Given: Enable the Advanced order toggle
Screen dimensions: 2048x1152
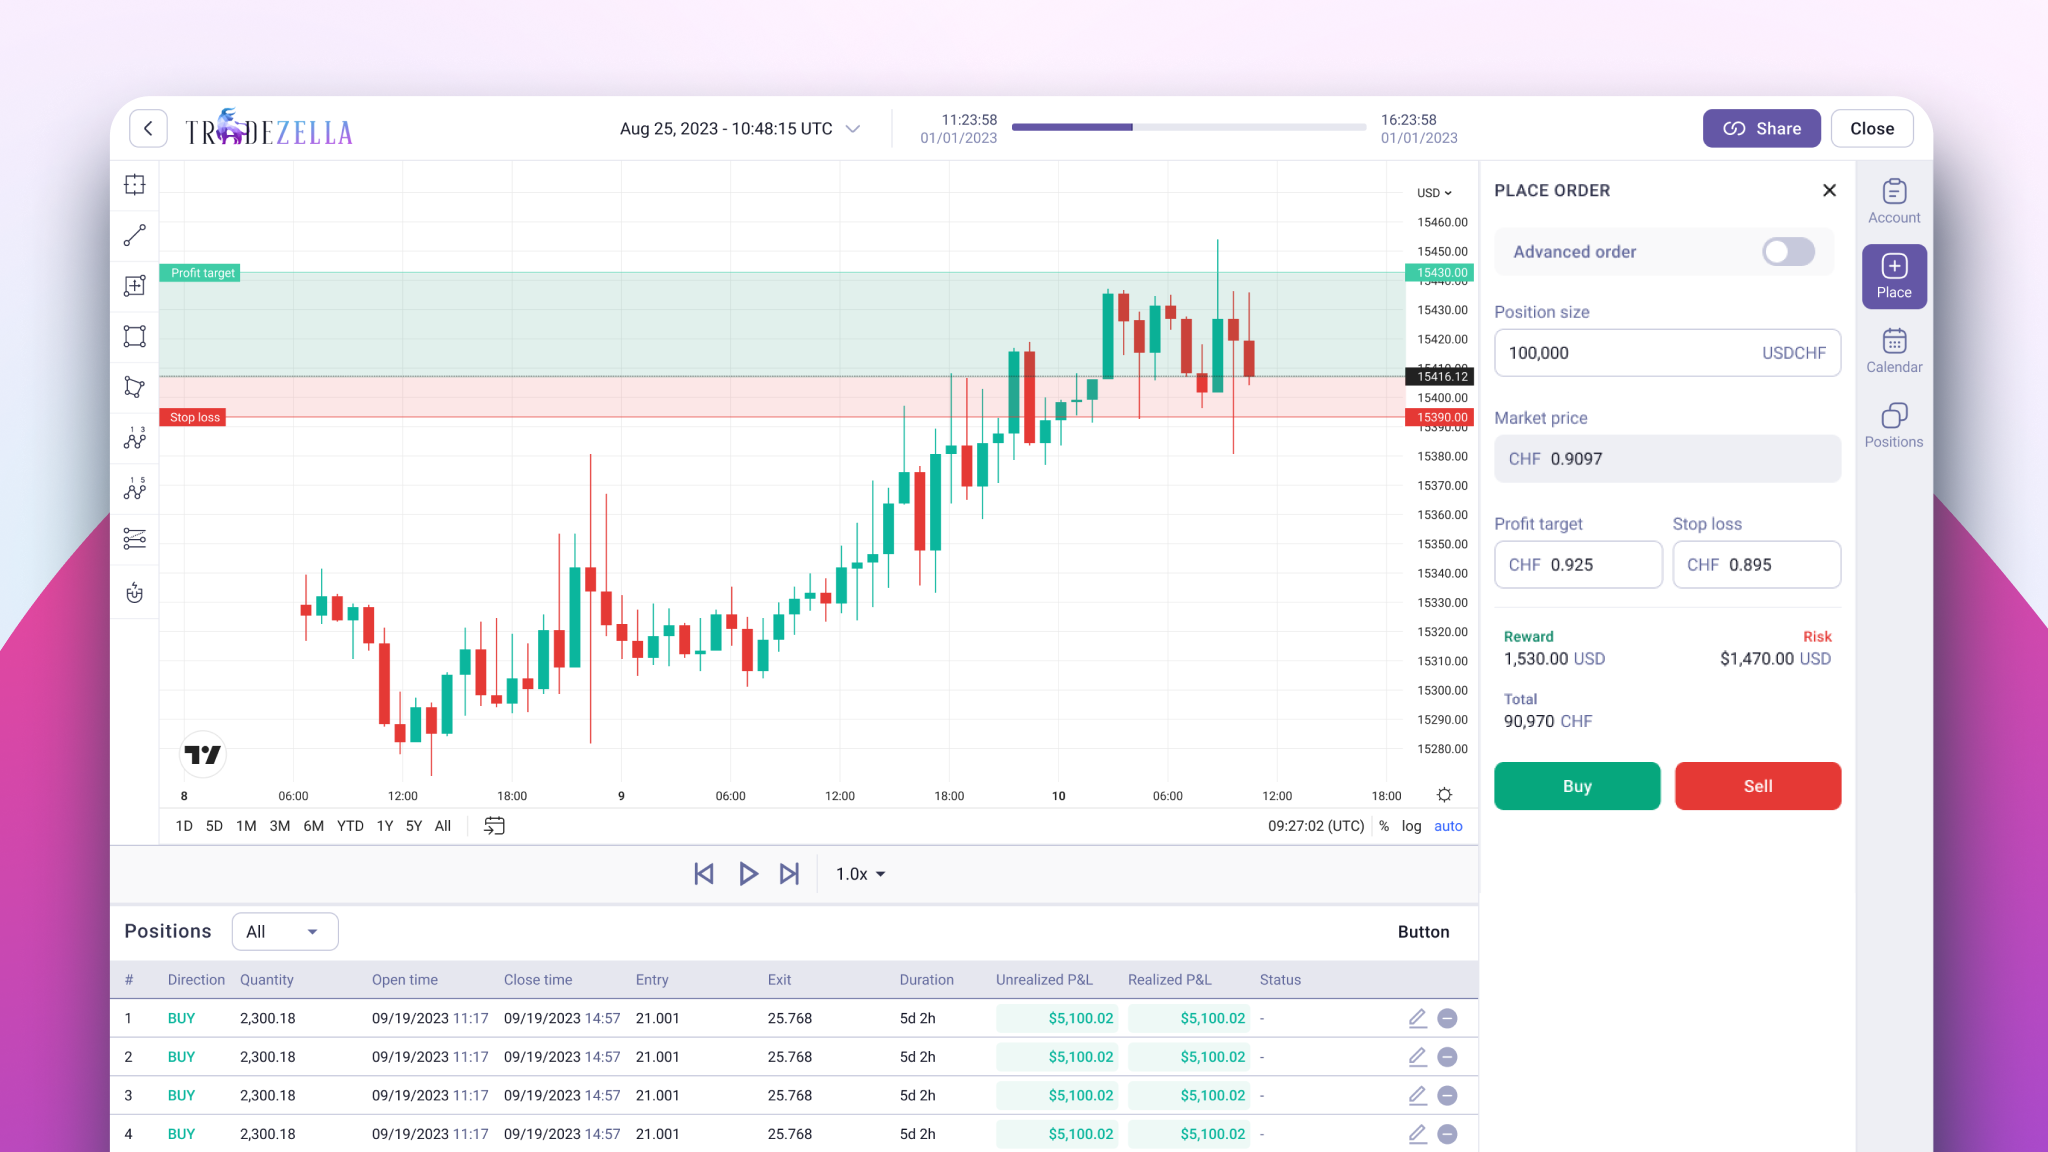Looking at the screenshot, I should pyautogui.click(x=1788, y=252).
